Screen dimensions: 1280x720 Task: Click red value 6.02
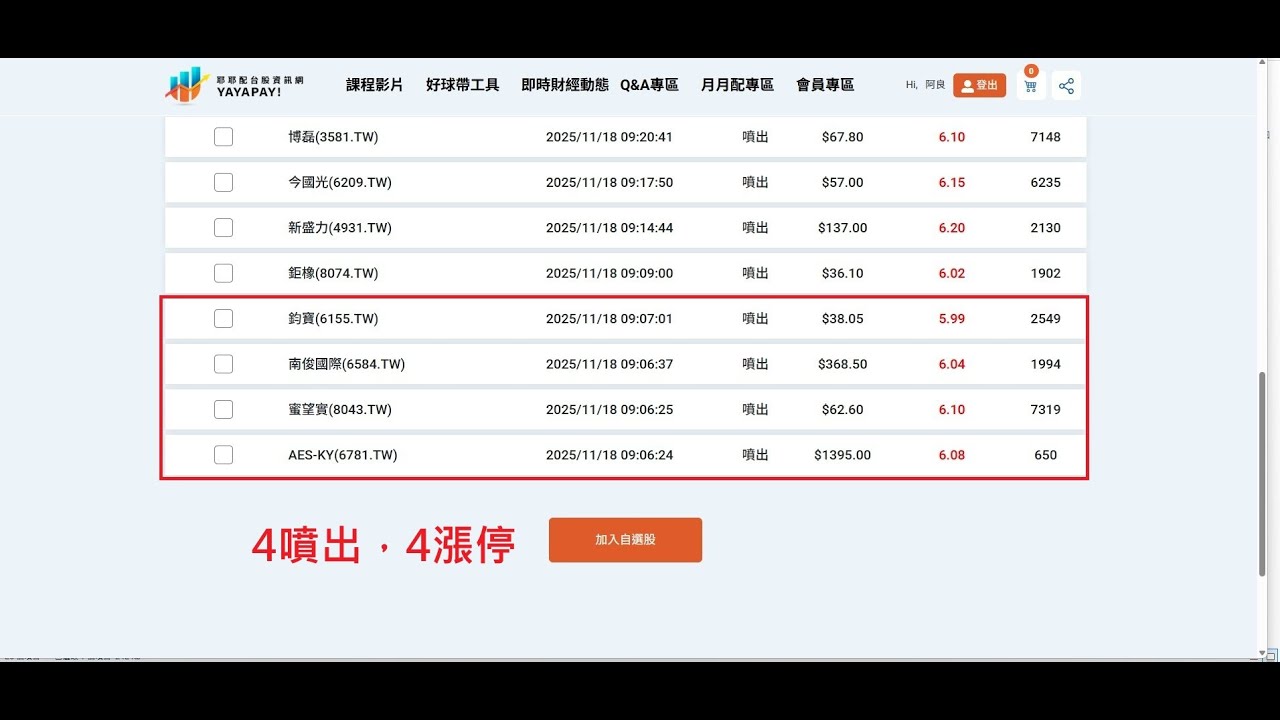tap(952, 273)
